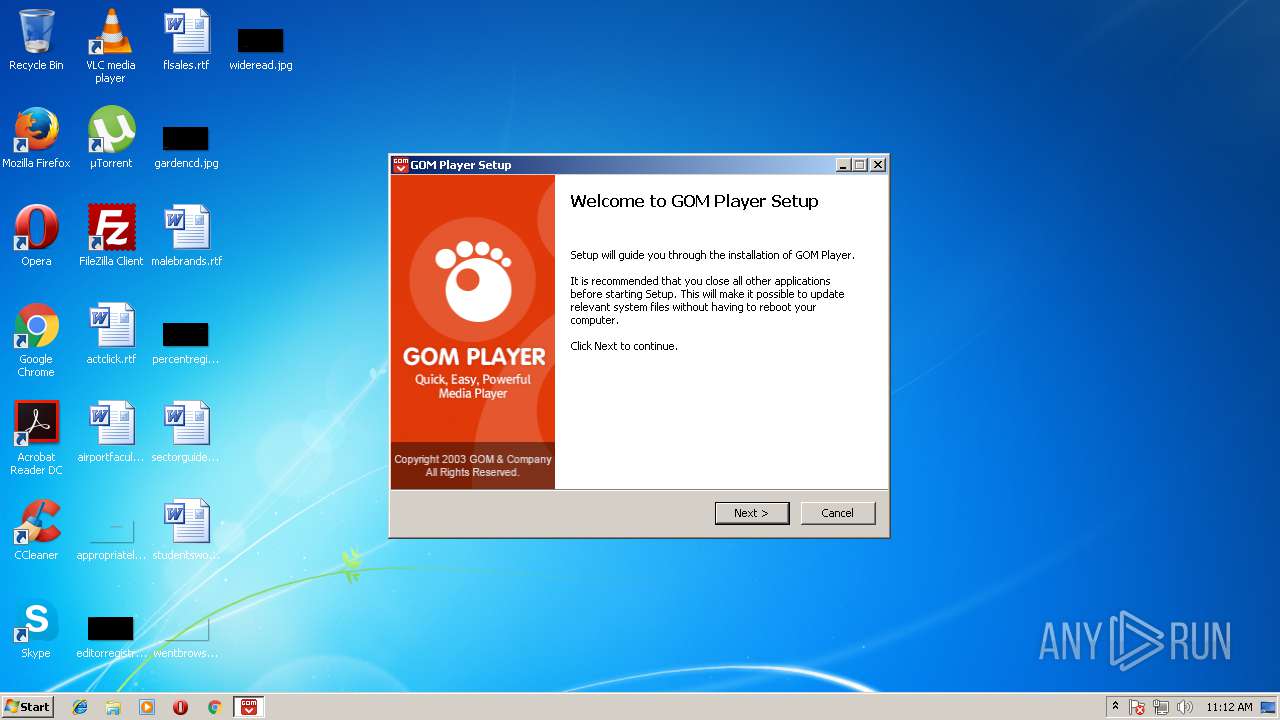This screenshot has height=720, width=1280.
Task: Select the editorregistr... desktop file
Action: coord(111,636)
